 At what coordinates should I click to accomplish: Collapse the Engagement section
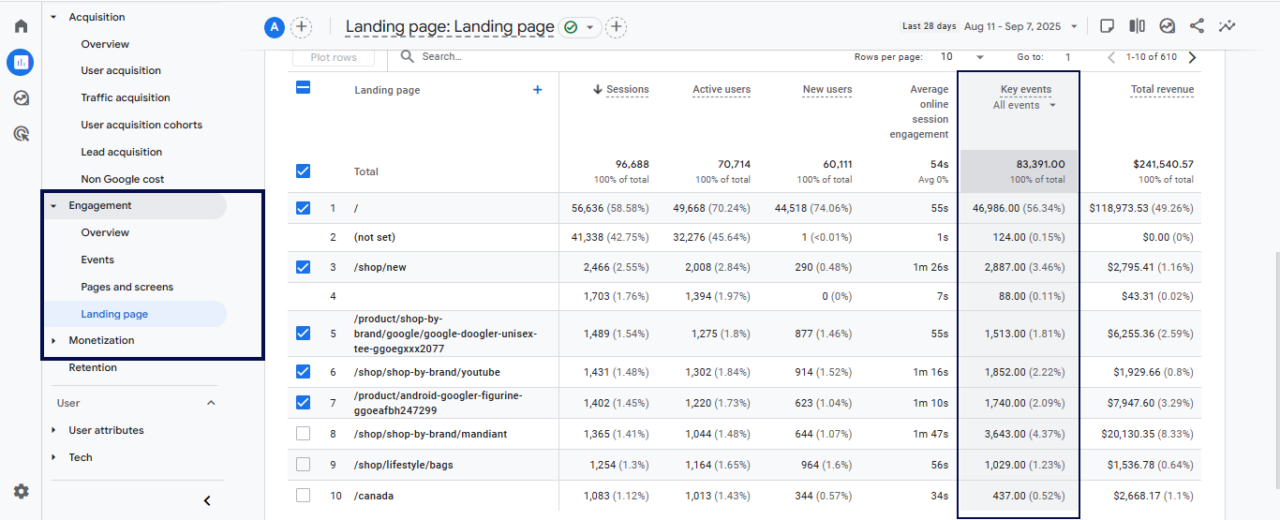click(54, 206)
